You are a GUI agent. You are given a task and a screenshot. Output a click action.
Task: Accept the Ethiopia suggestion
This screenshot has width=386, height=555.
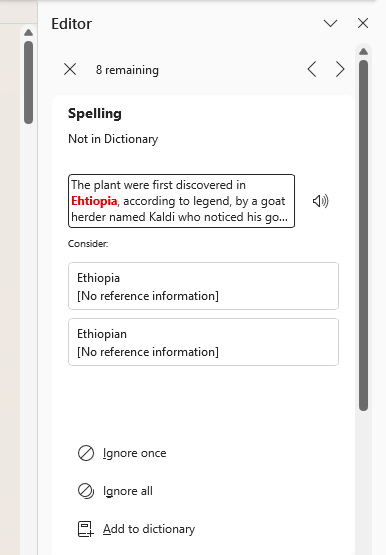203,286
